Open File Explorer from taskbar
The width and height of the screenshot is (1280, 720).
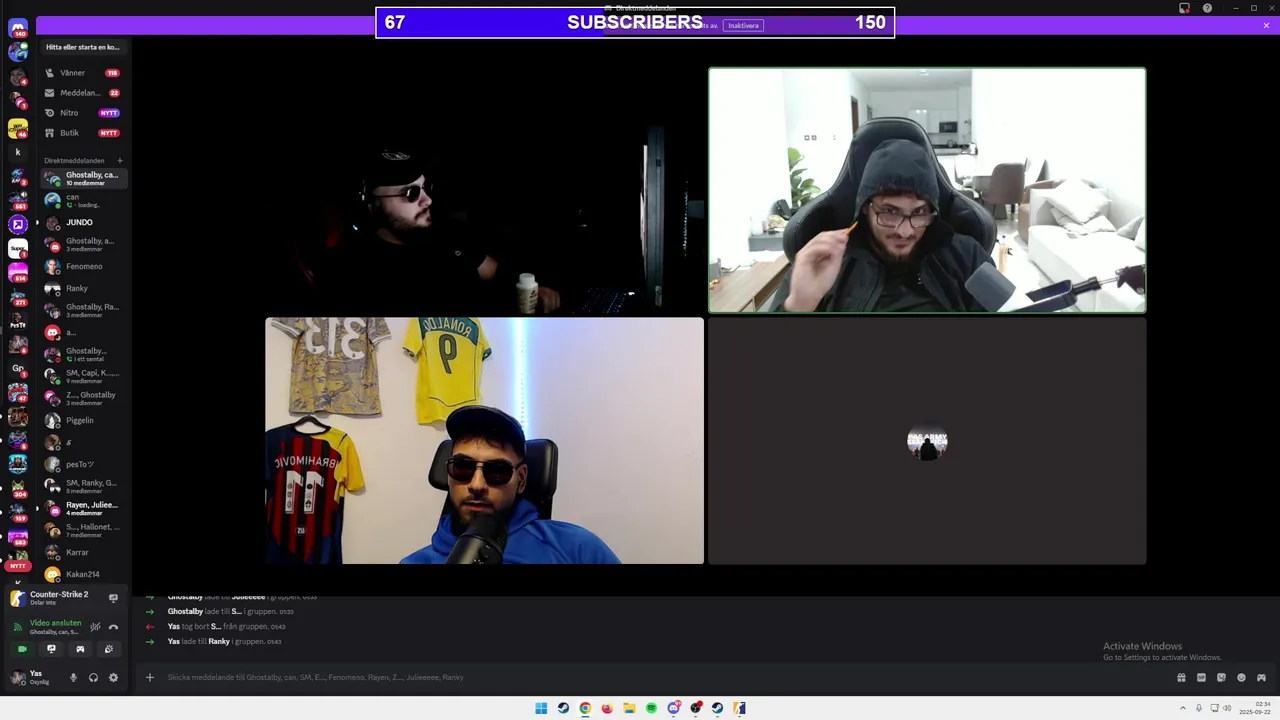pos(629,708)
